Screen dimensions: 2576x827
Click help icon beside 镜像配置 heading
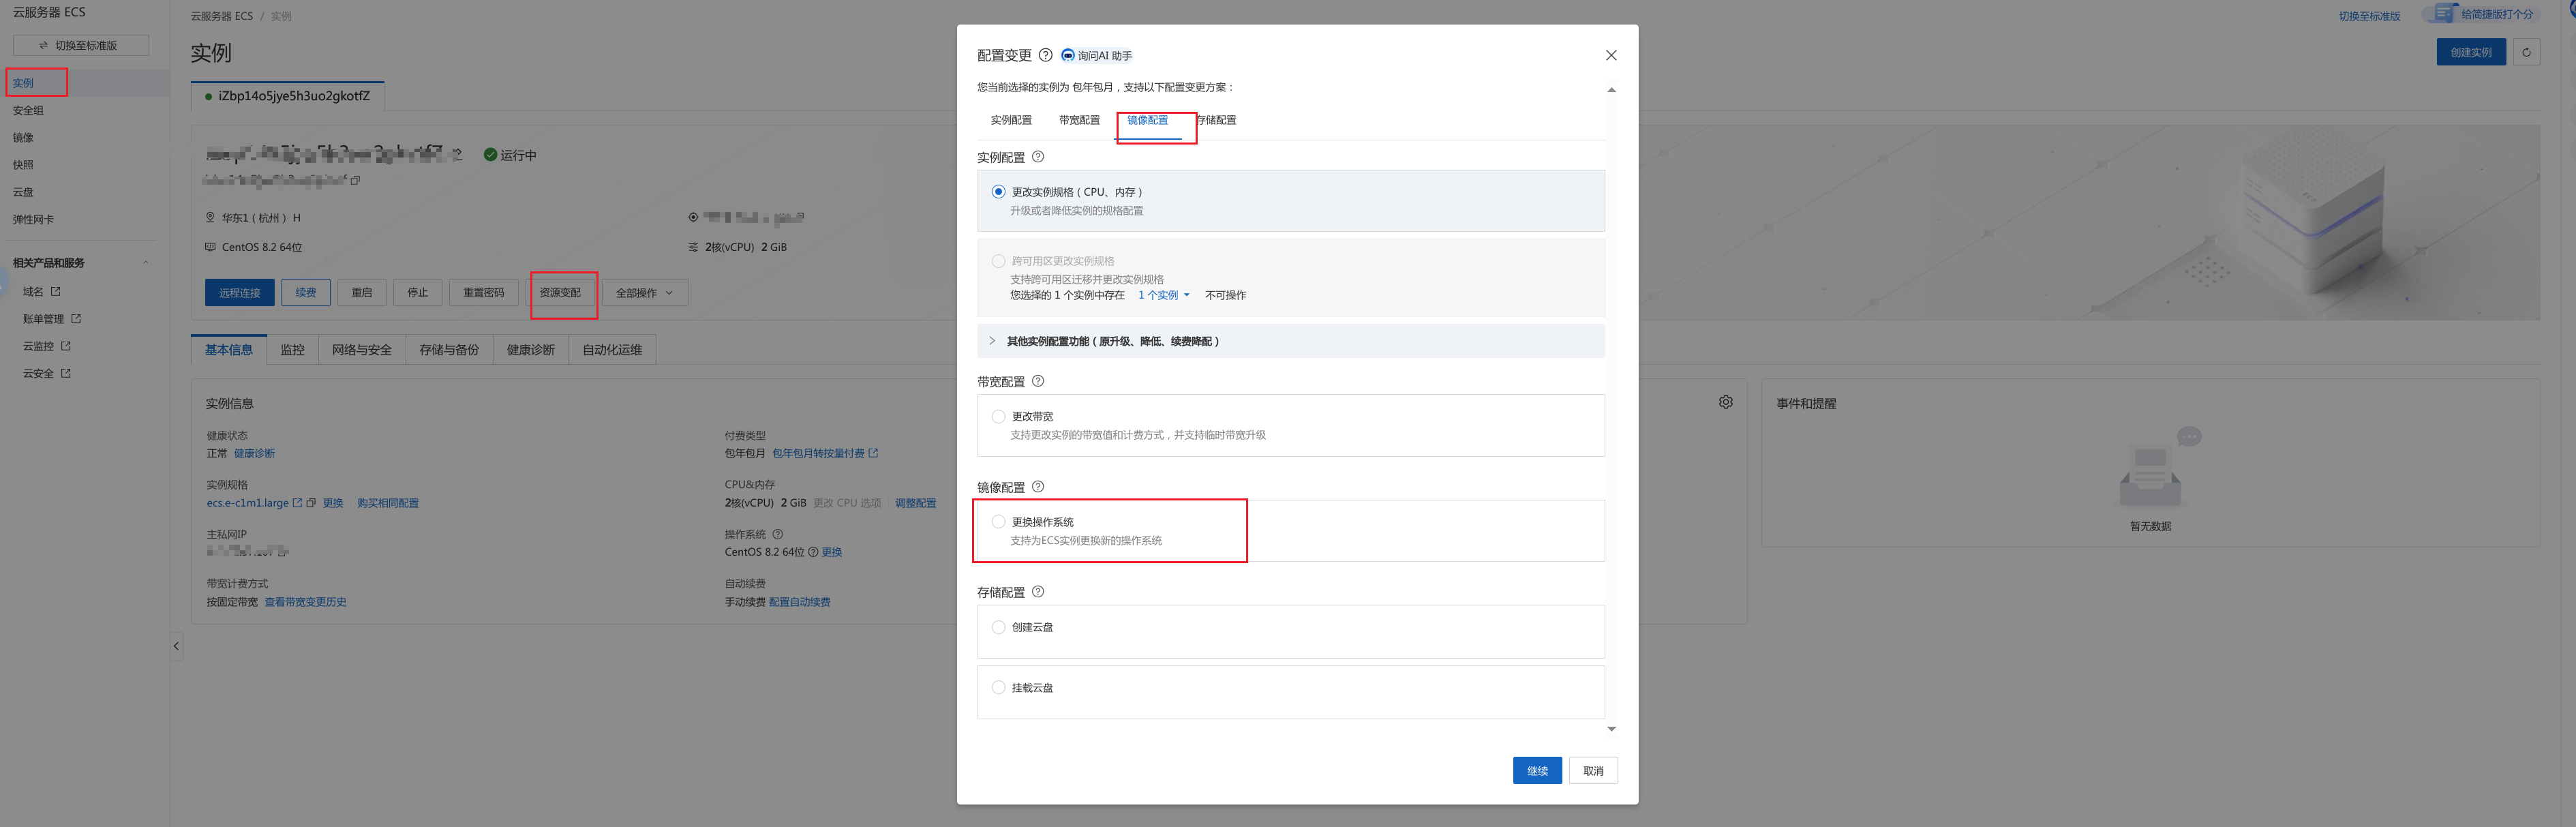pos(1038,487)
